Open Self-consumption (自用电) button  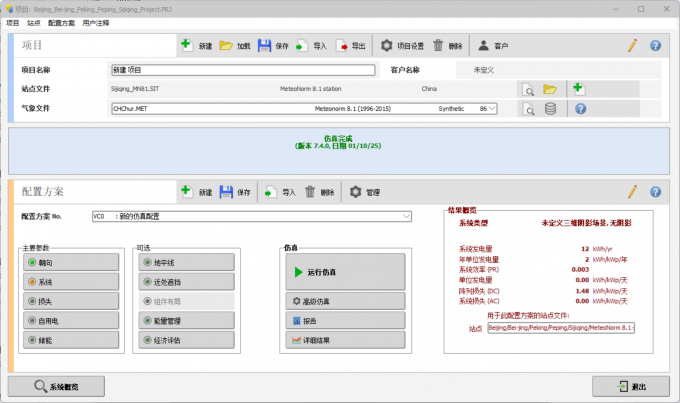tap(71, 321)
